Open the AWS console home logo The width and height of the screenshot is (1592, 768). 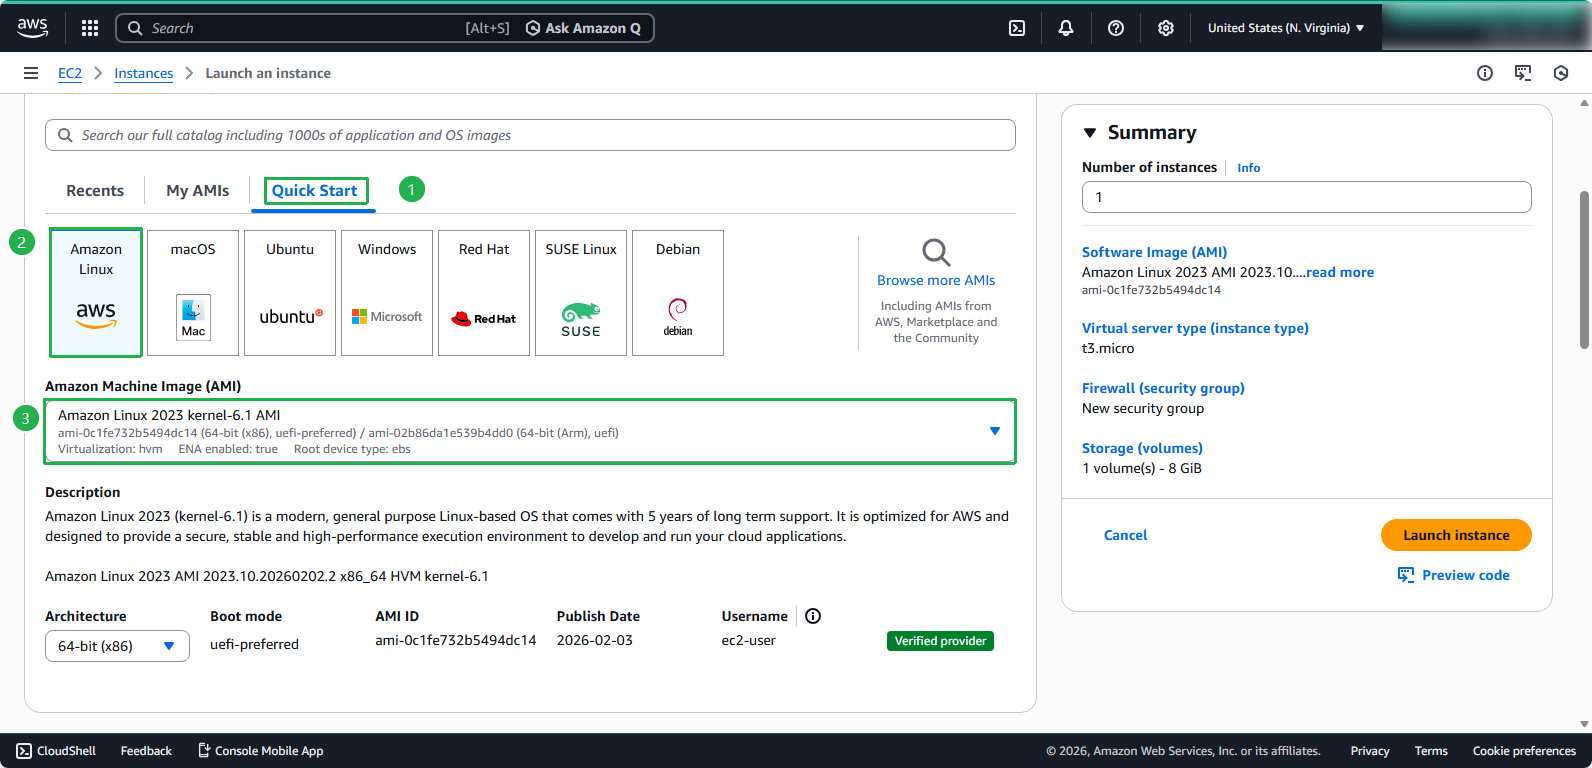click(x=32, y=28)
